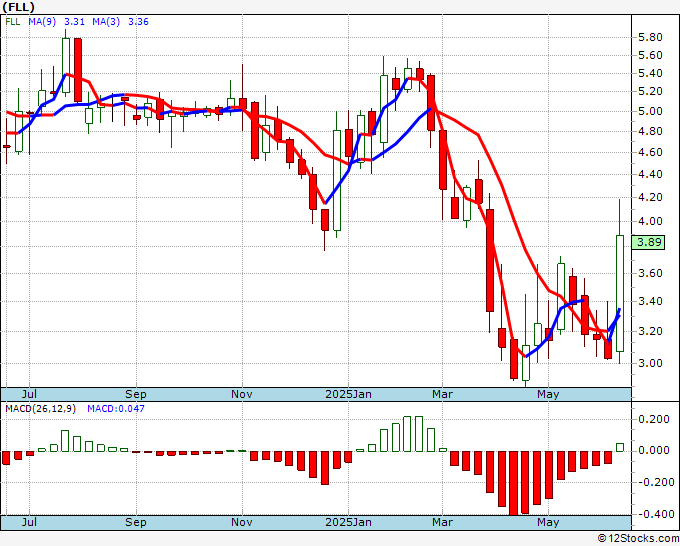
Task: Click the 5.40 price axis label
Action: [651, 73]
